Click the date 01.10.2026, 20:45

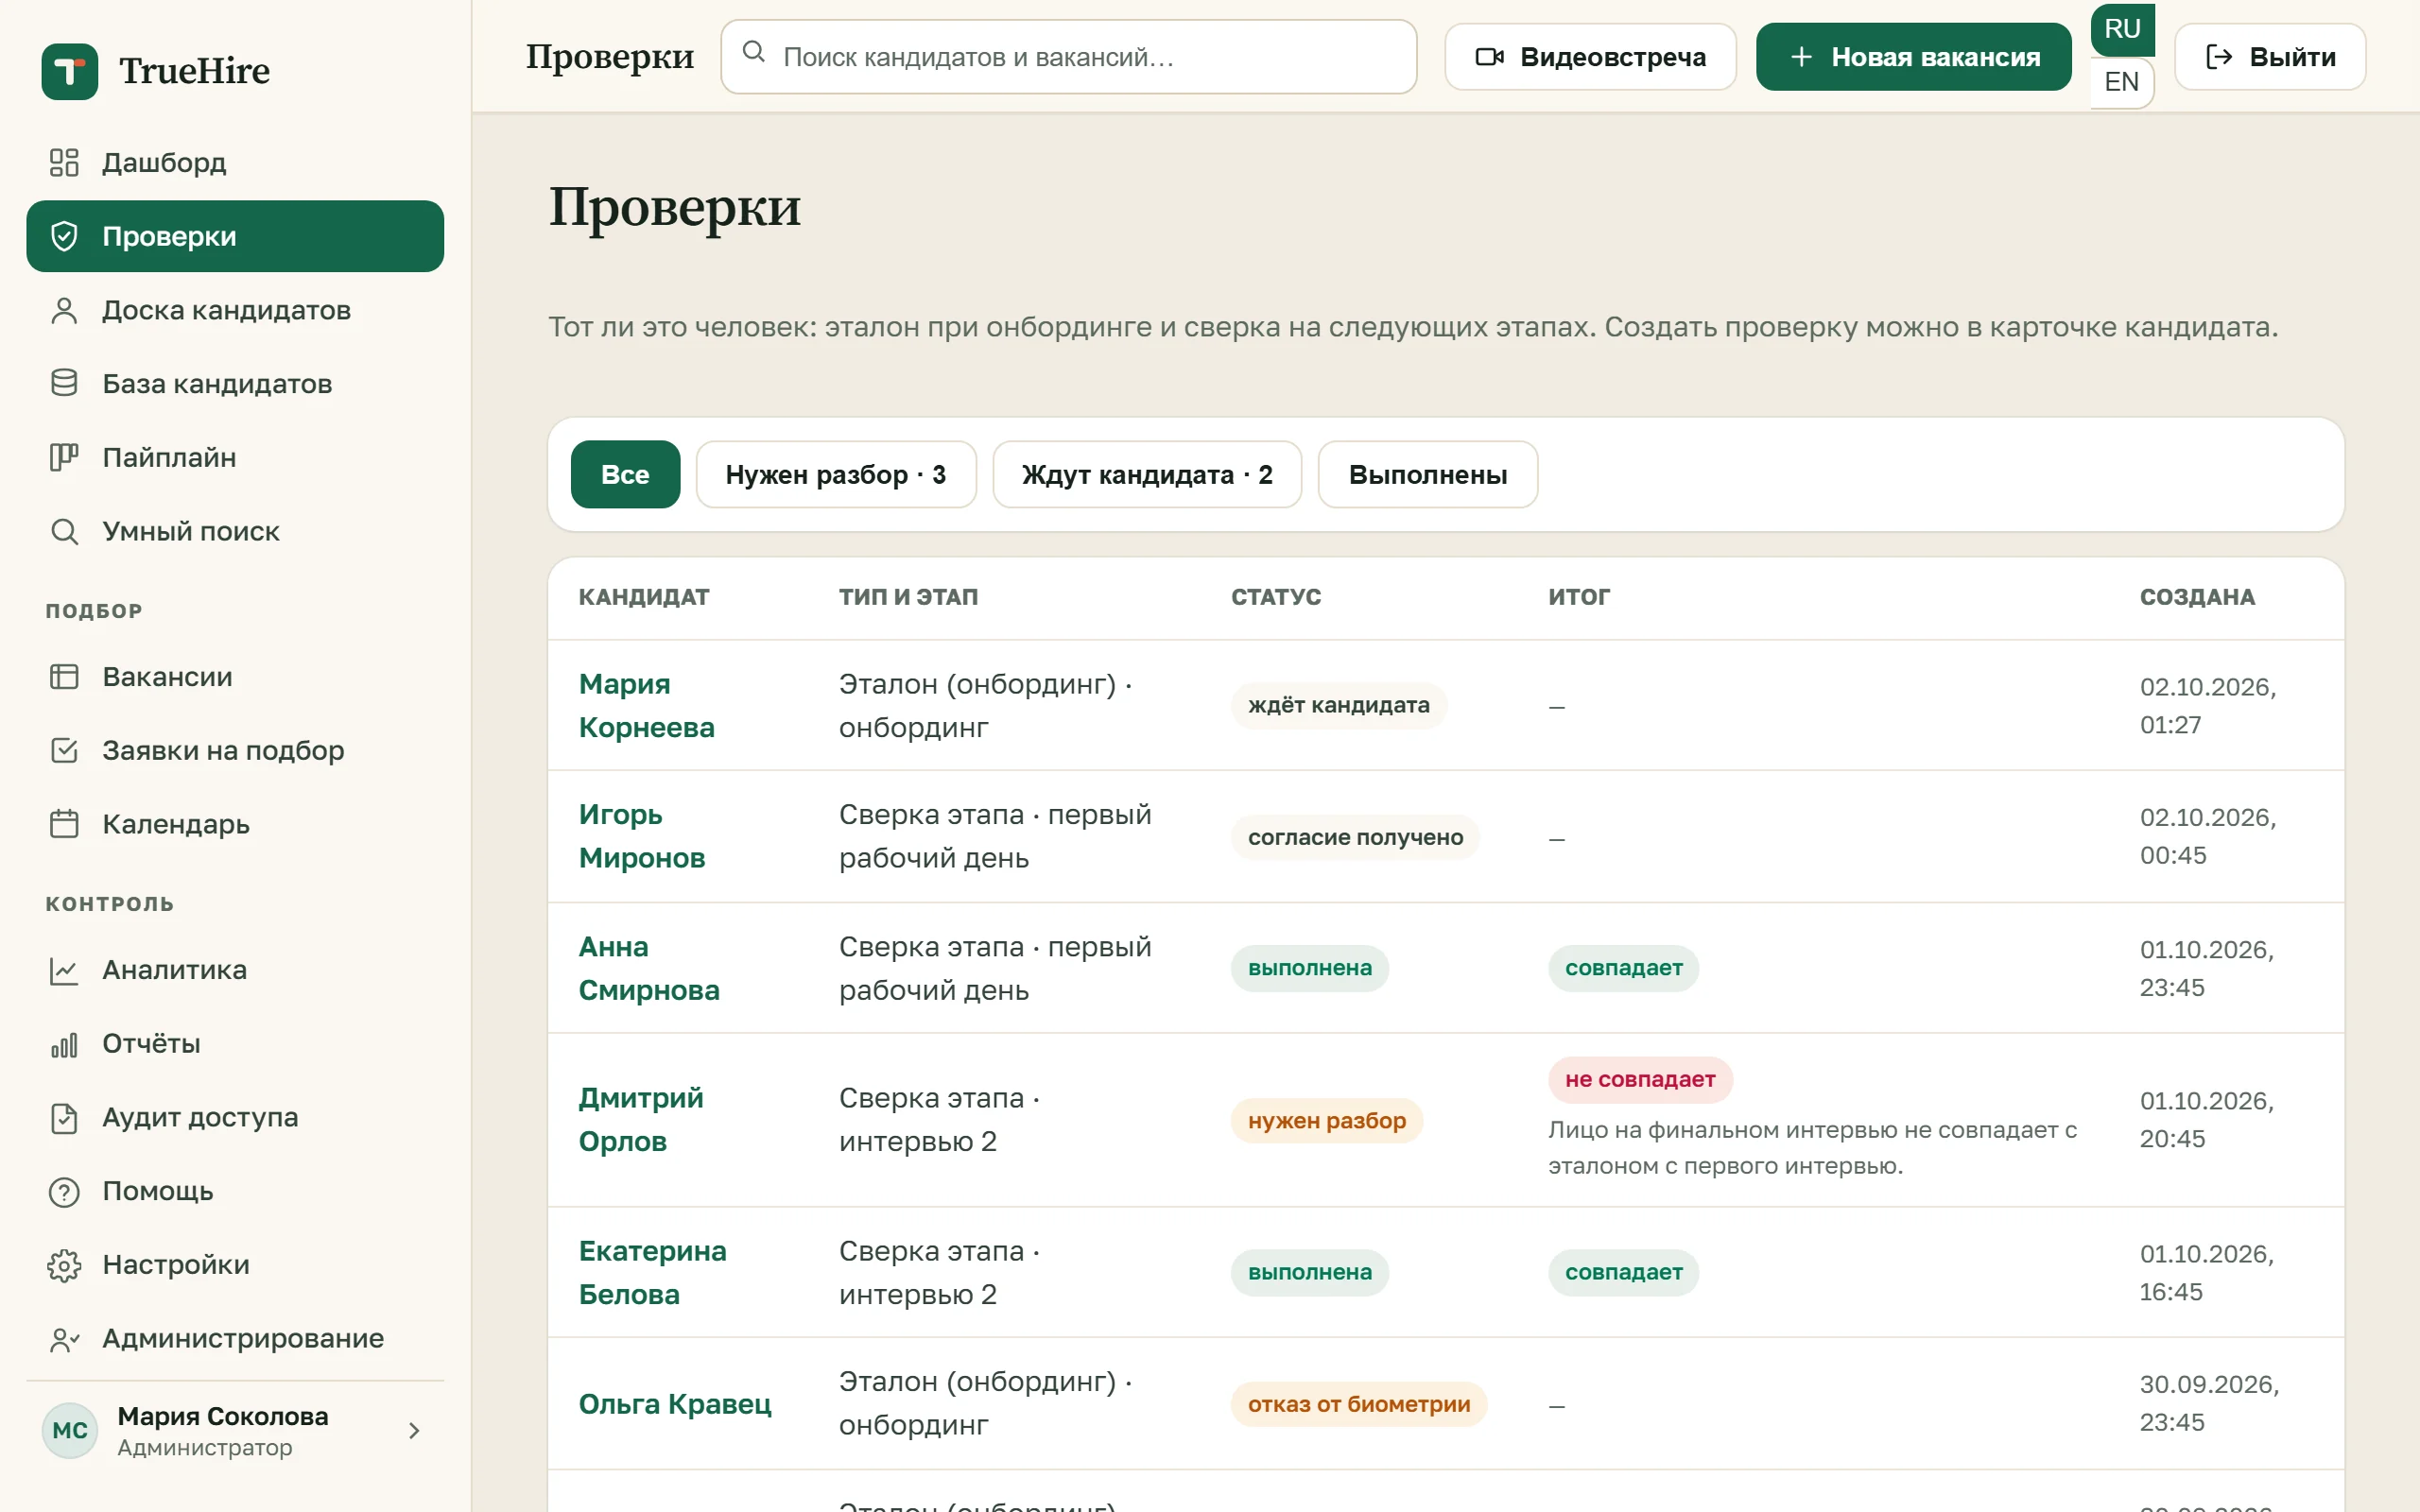(x=2207, y=1119)
